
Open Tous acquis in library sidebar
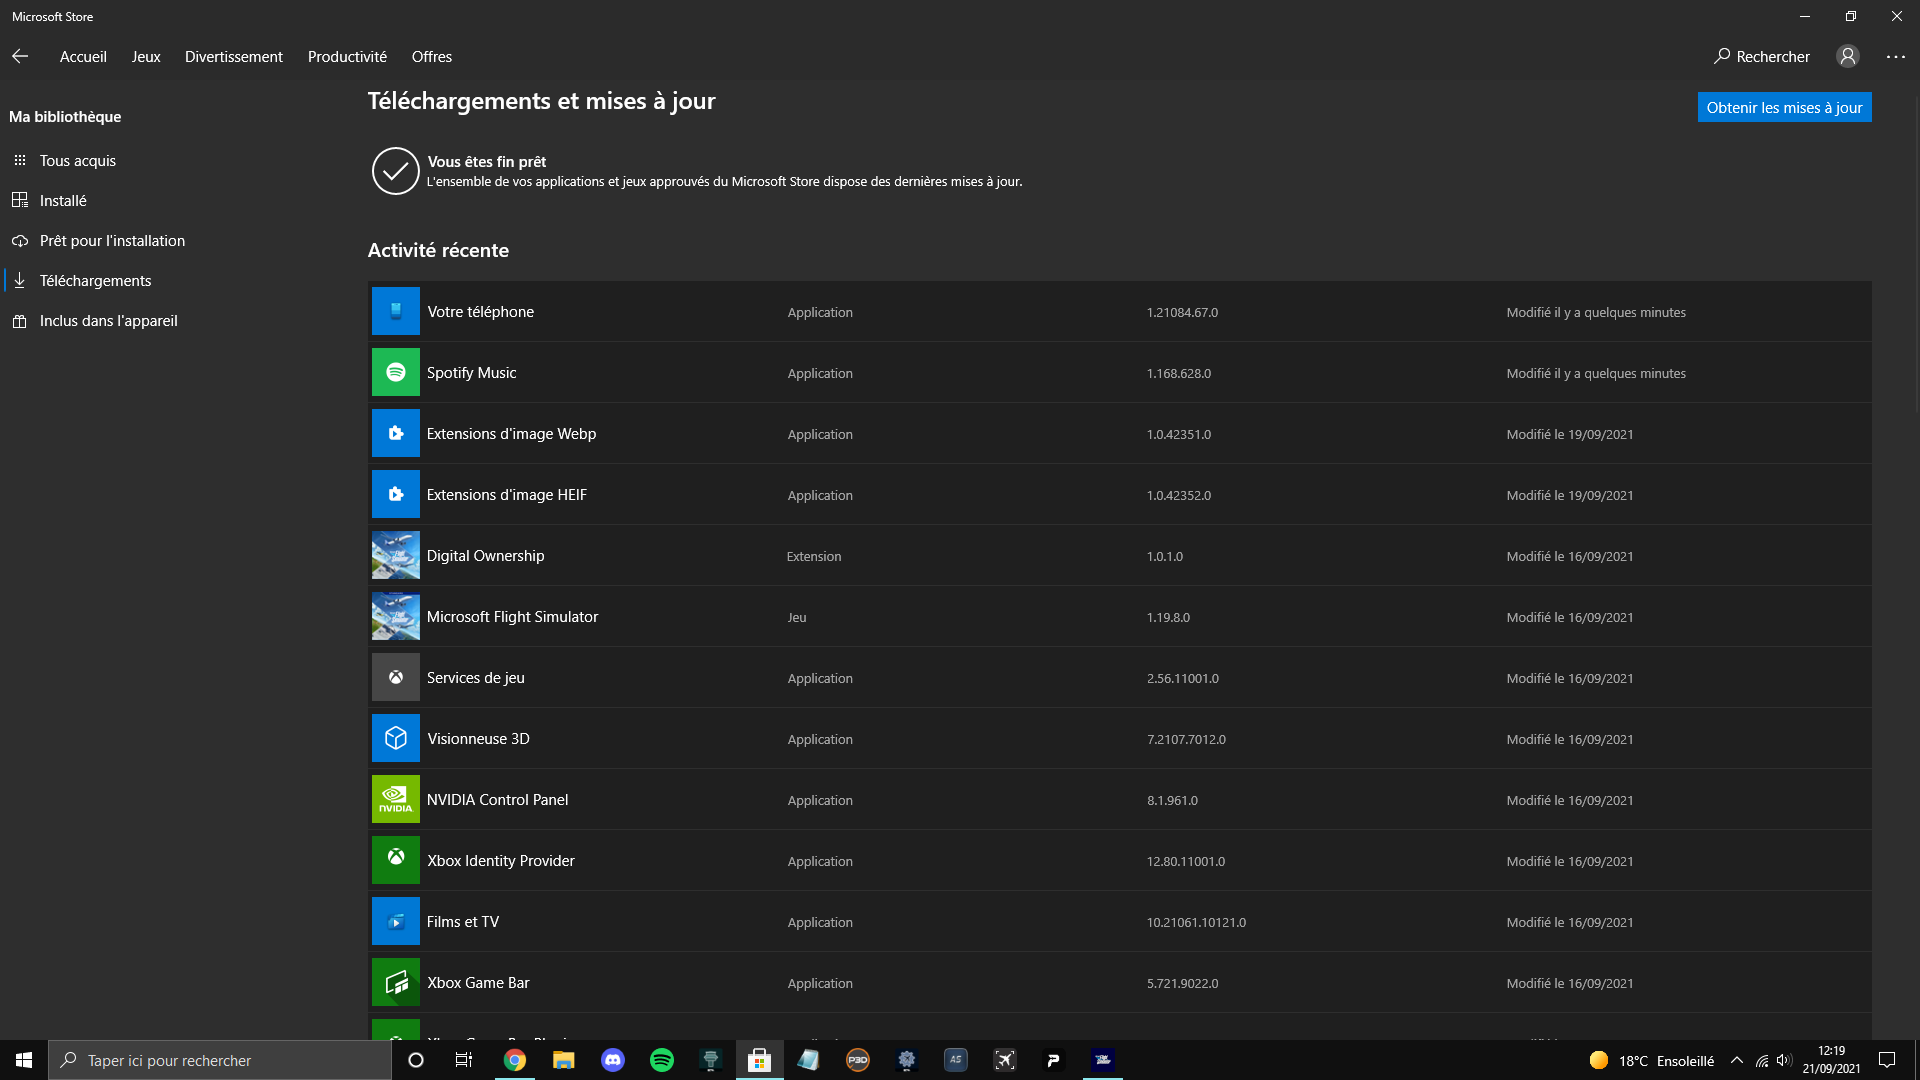[77, 160]
